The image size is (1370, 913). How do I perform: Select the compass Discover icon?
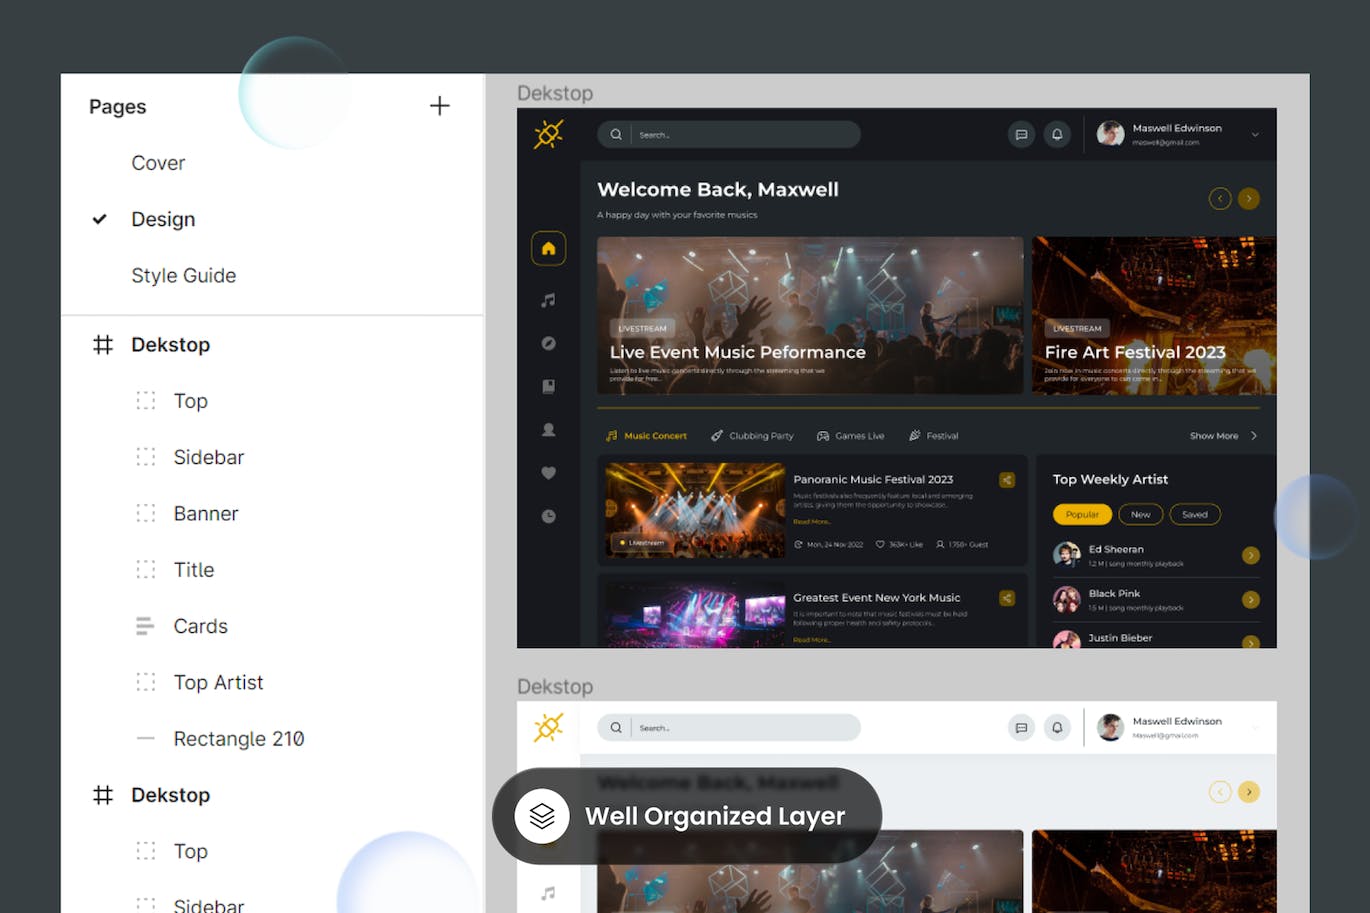[x=548, y=343]
